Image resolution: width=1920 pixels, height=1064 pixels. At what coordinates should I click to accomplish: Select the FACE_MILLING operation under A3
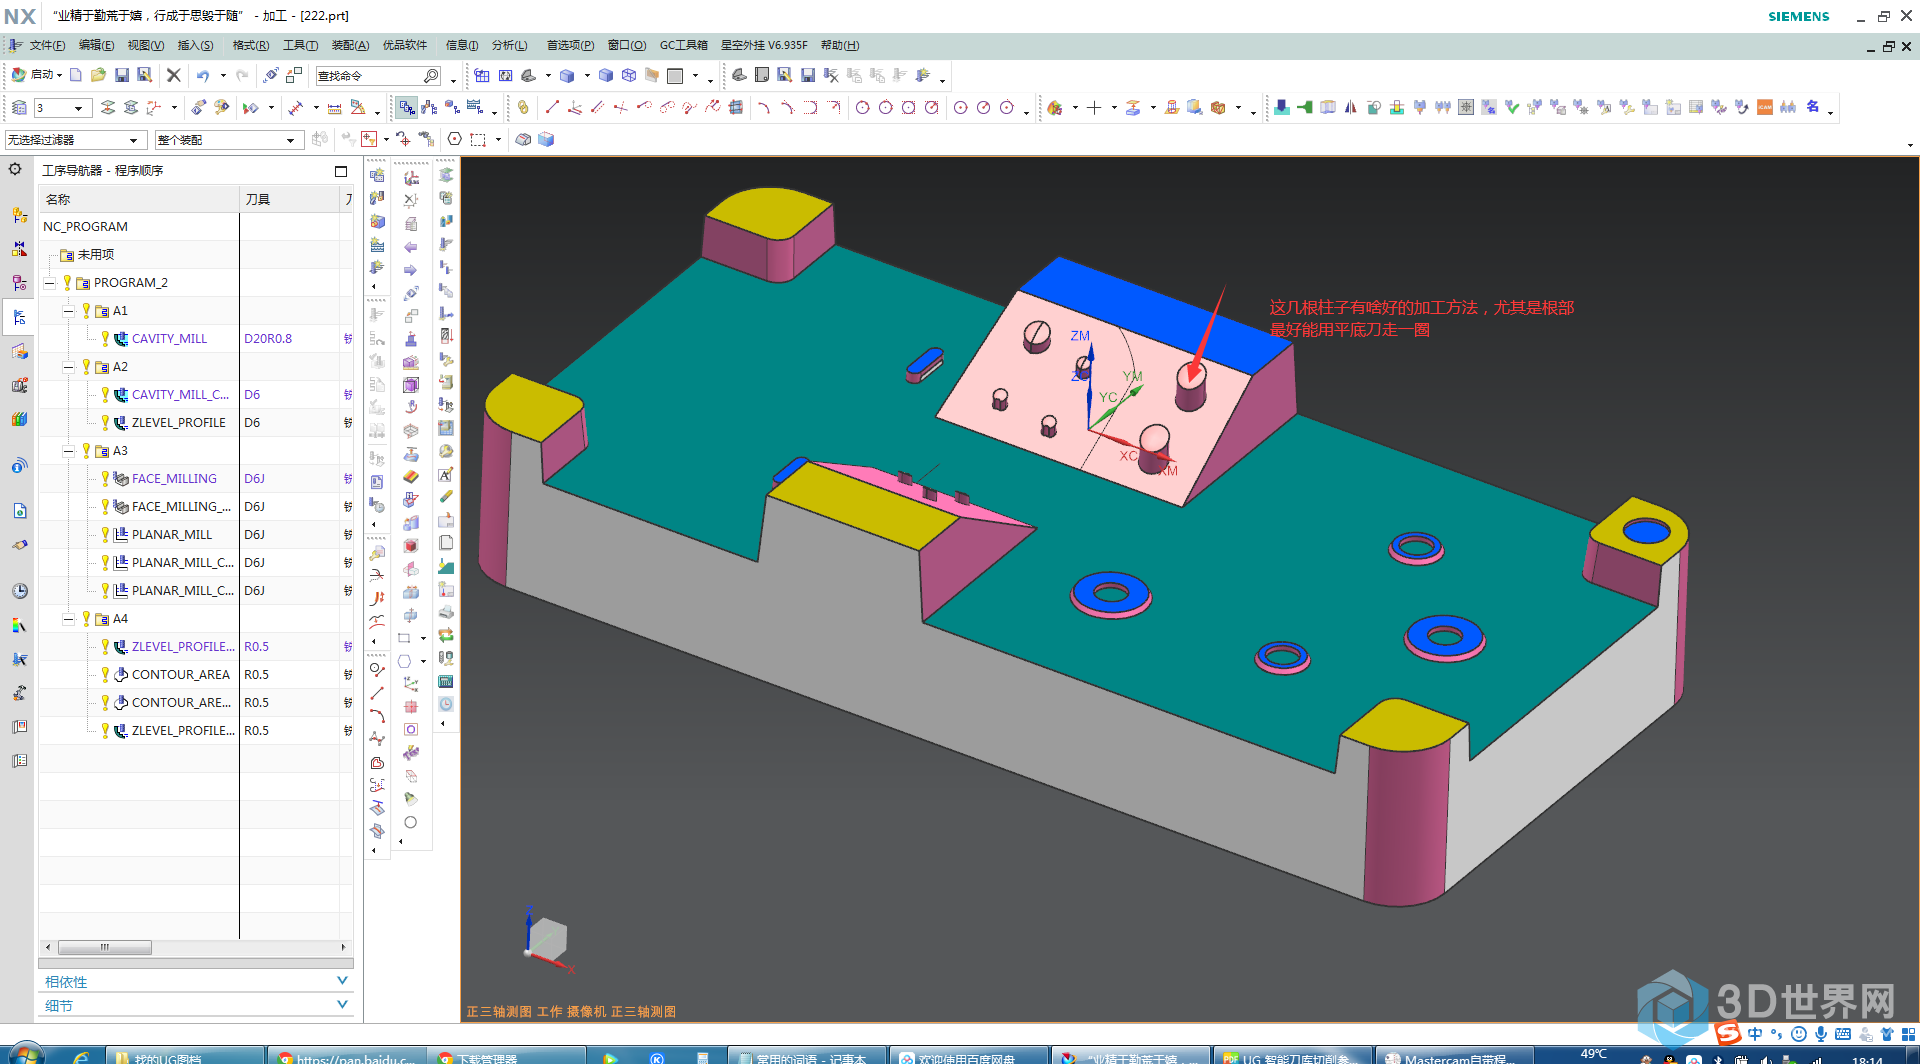(x=174, y=479)
